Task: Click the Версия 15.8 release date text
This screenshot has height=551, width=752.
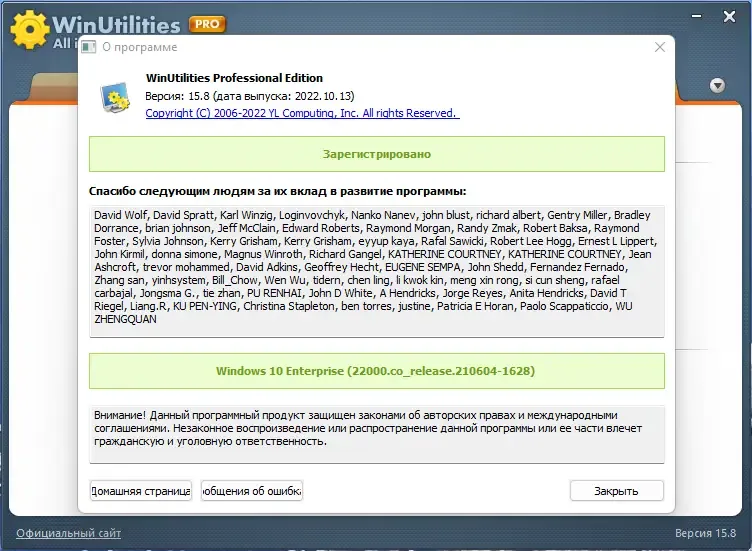Action: 250,96
